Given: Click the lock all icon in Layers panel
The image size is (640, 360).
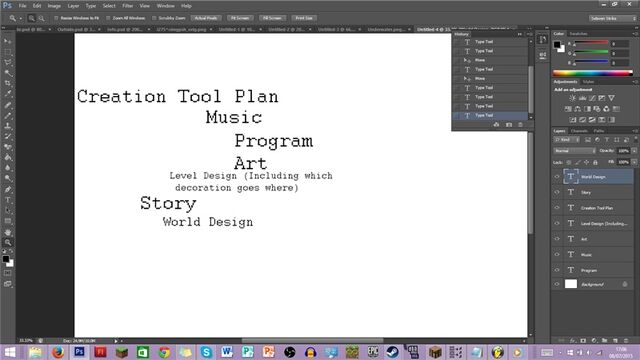Looking at the screenshot, I should point(596,162).
